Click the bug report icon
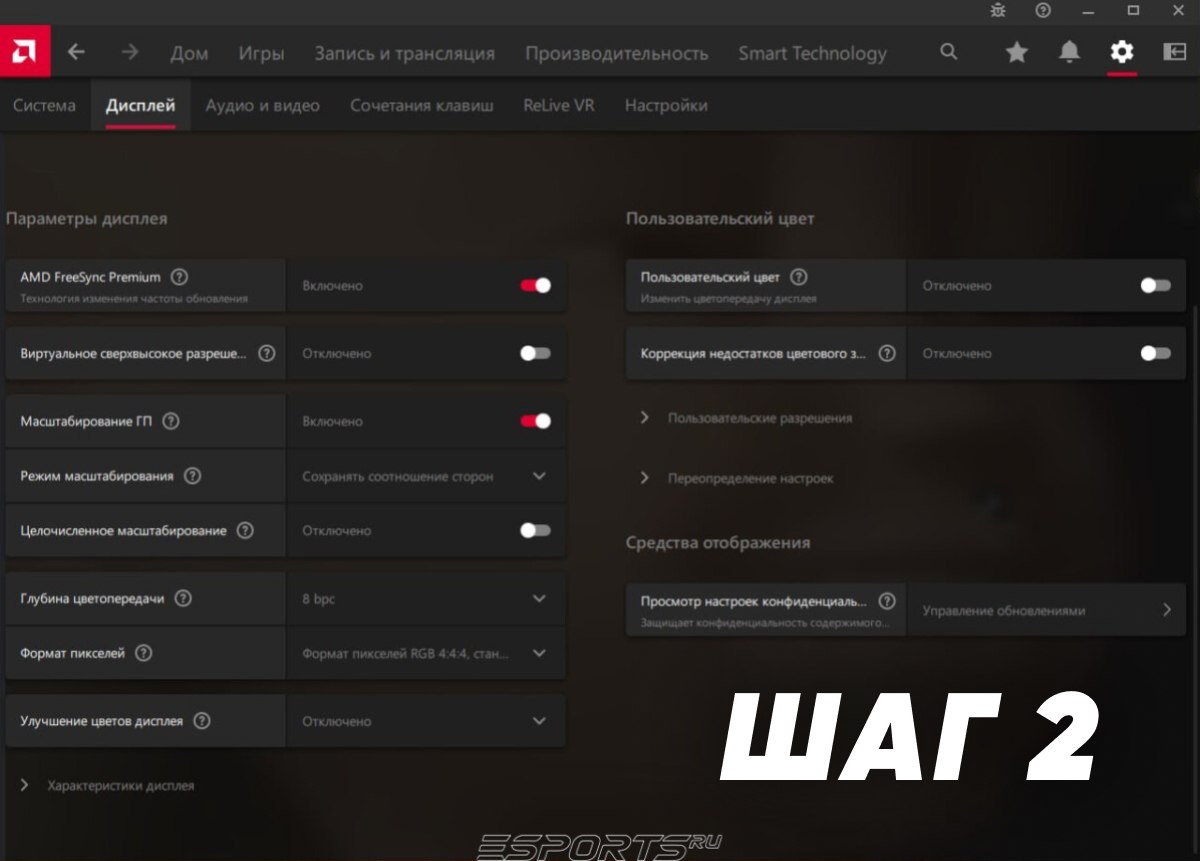The width and height of the screenshot is (1200, 861). point(998,10)
